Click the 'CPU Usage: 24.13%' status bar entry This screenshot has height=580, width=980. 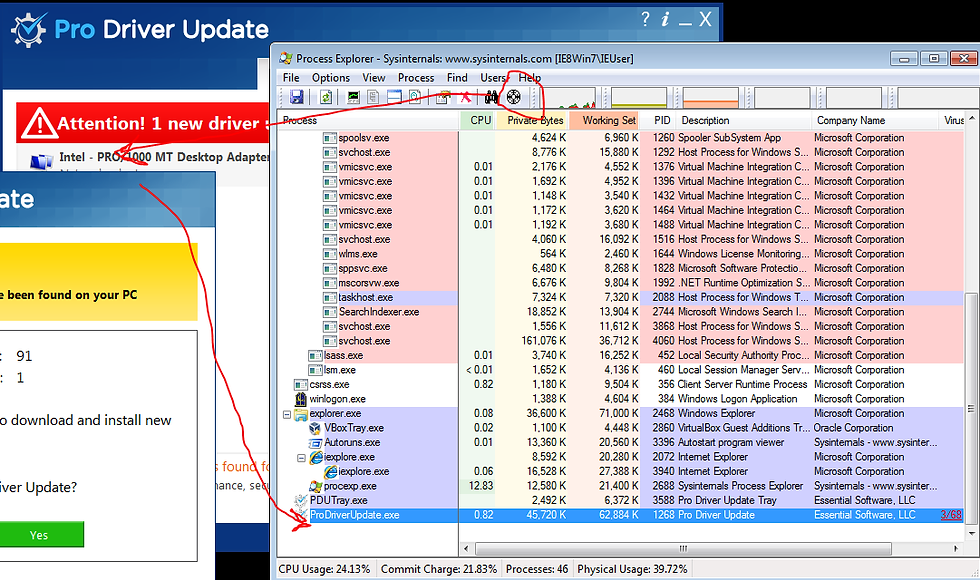click(324, 569)
